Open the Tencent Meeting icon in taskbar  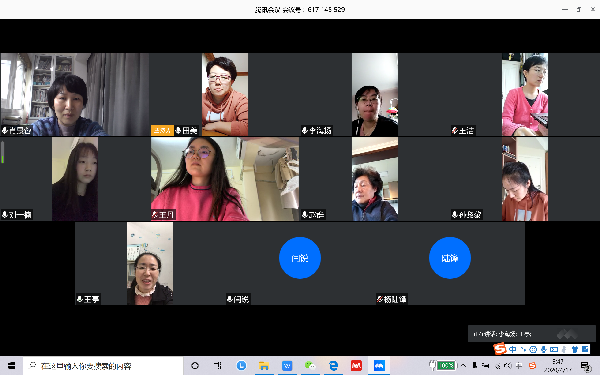[379, 366]
